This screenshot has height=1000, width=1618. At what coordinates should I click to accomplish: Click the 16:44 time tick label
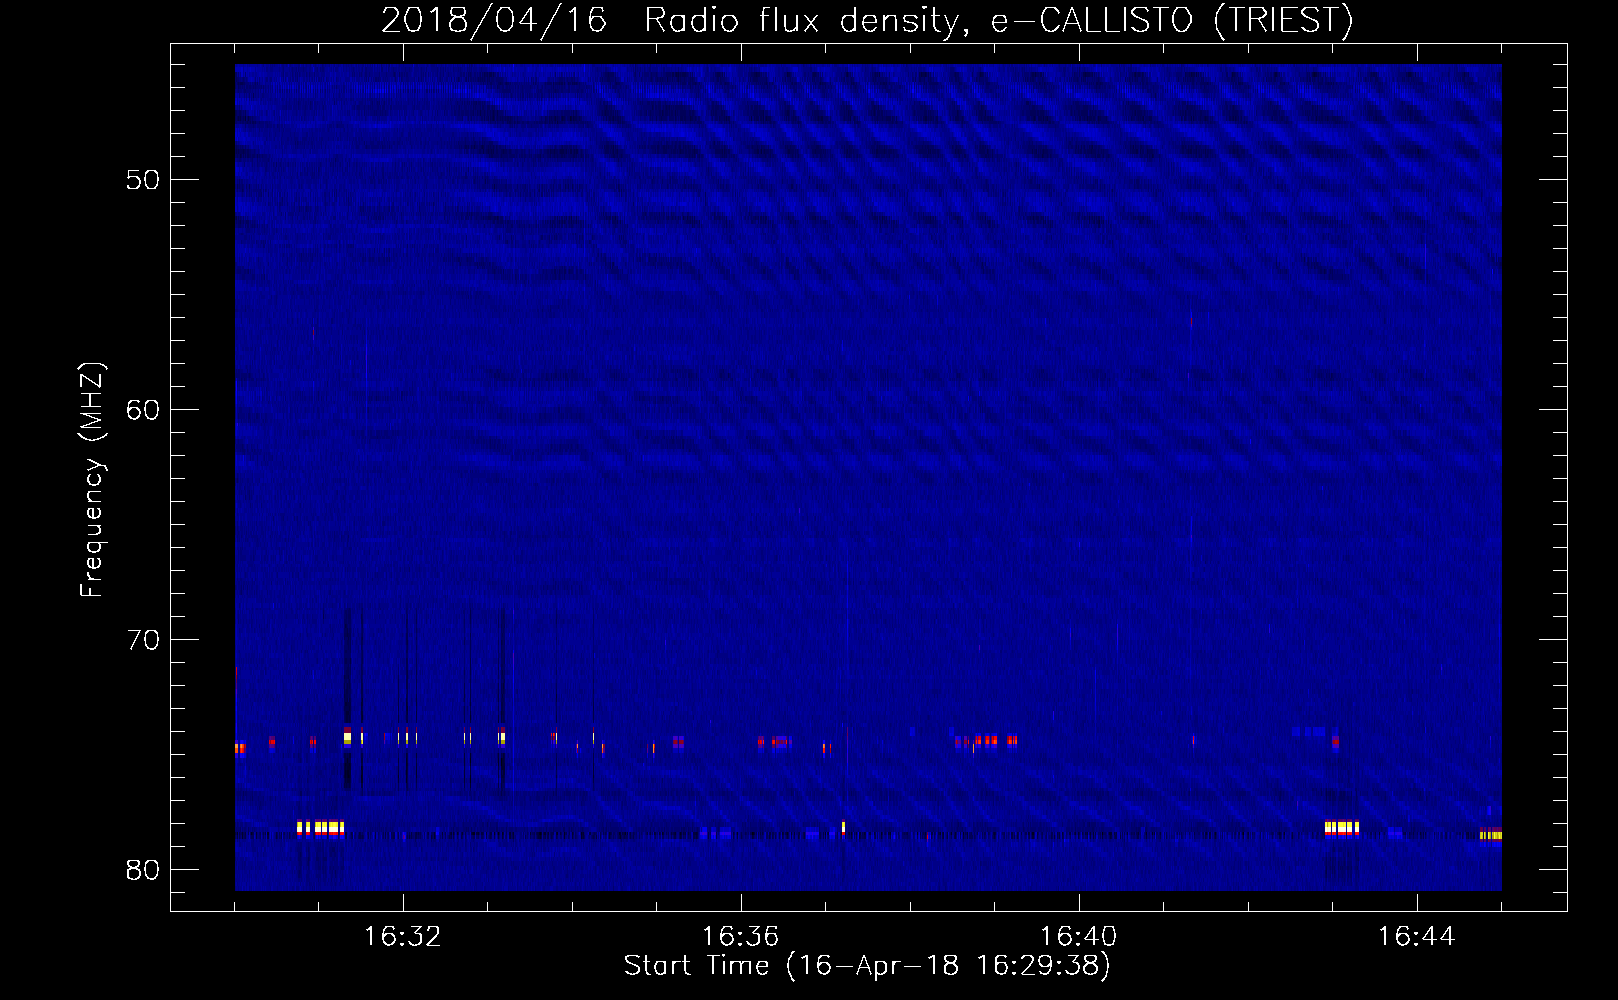click(1416, 937)
